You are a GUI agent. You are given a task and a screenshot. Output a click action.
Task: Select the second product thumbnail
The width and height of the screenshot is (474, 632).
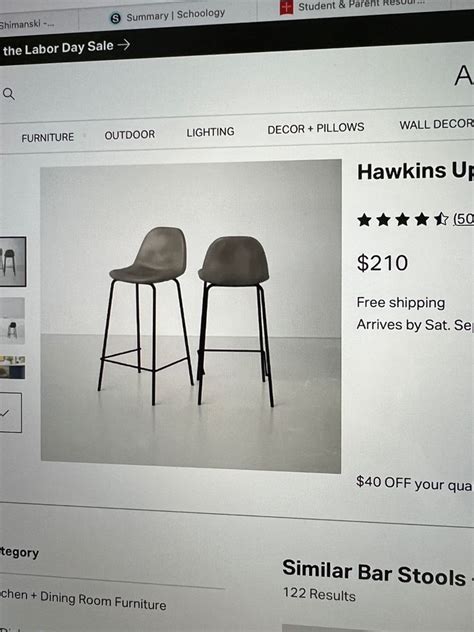tap(12, 321)
